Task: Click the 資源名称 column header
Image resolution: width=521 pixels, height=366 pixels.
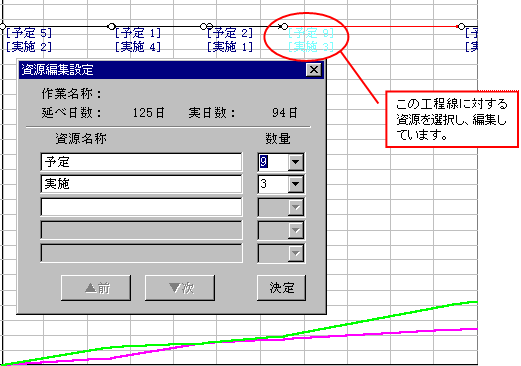Action: pos(81,138)
